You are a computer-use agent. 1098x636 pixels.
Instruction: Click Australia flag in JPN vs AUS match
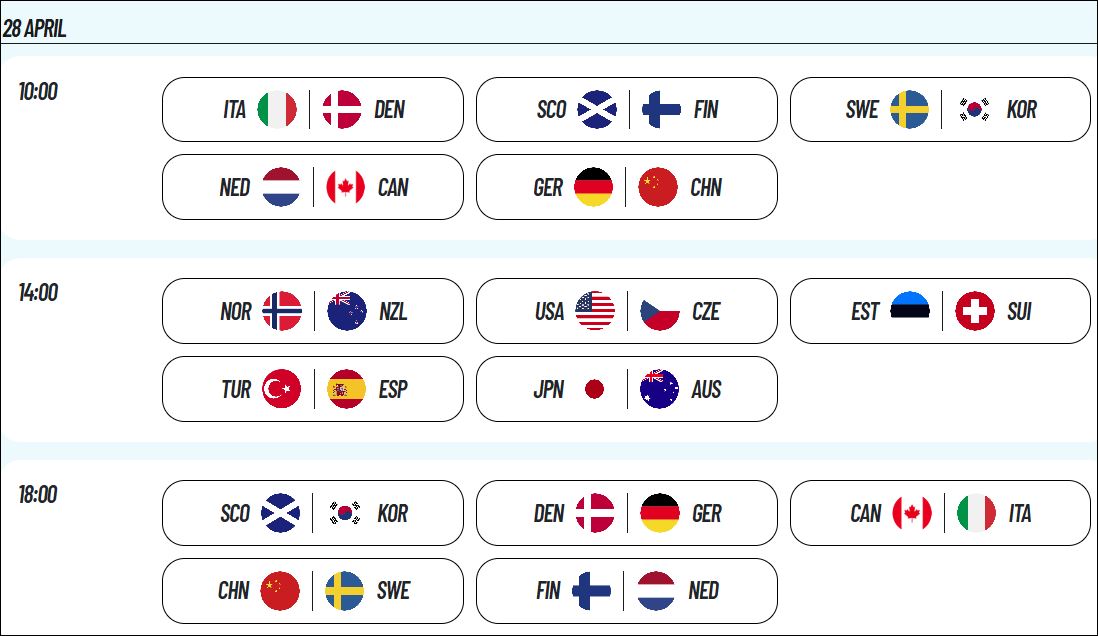pos(660,389)
